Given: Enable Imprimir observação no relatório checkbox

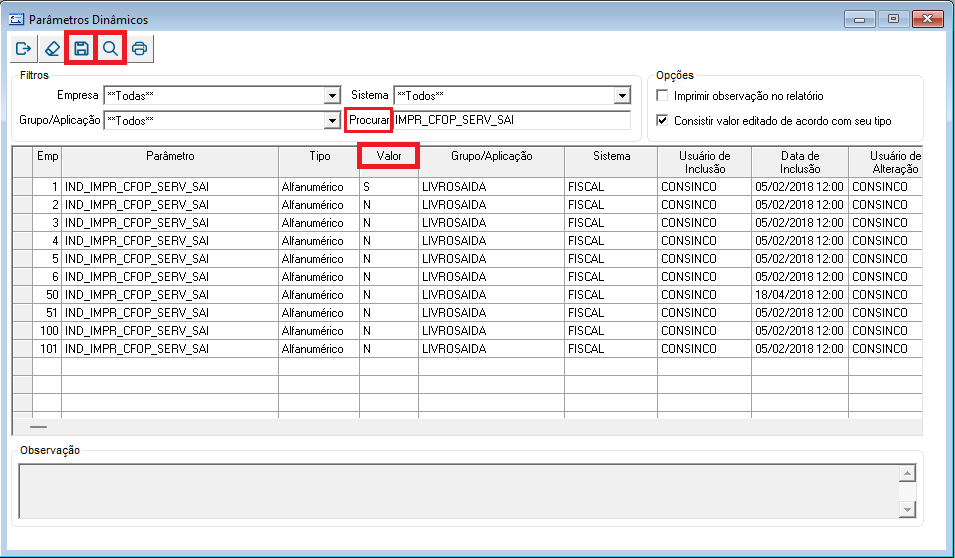Looking at the screenshot, I should 662,96.
